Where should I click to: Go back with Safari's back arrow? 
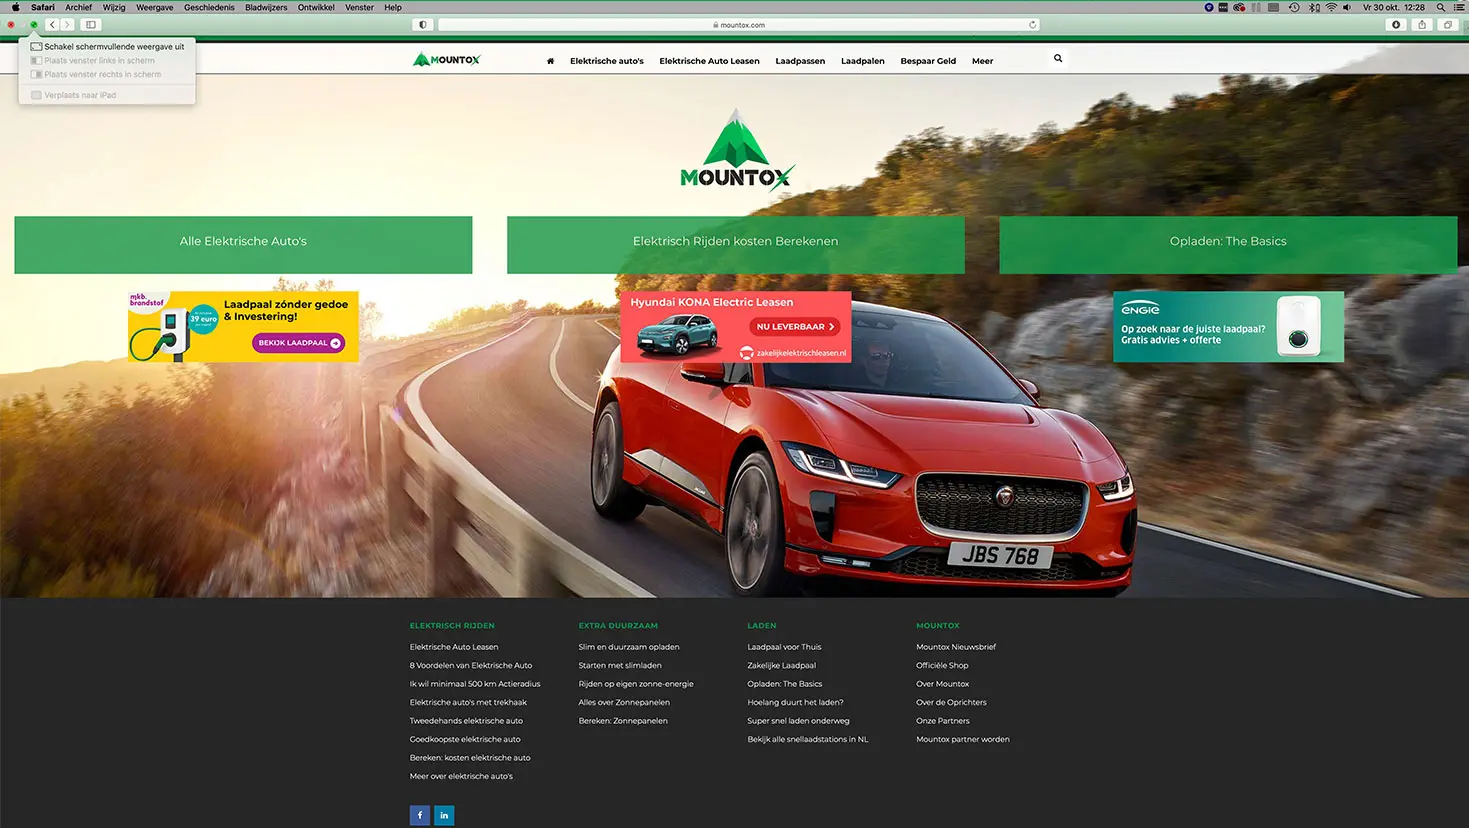coord(52,24)
